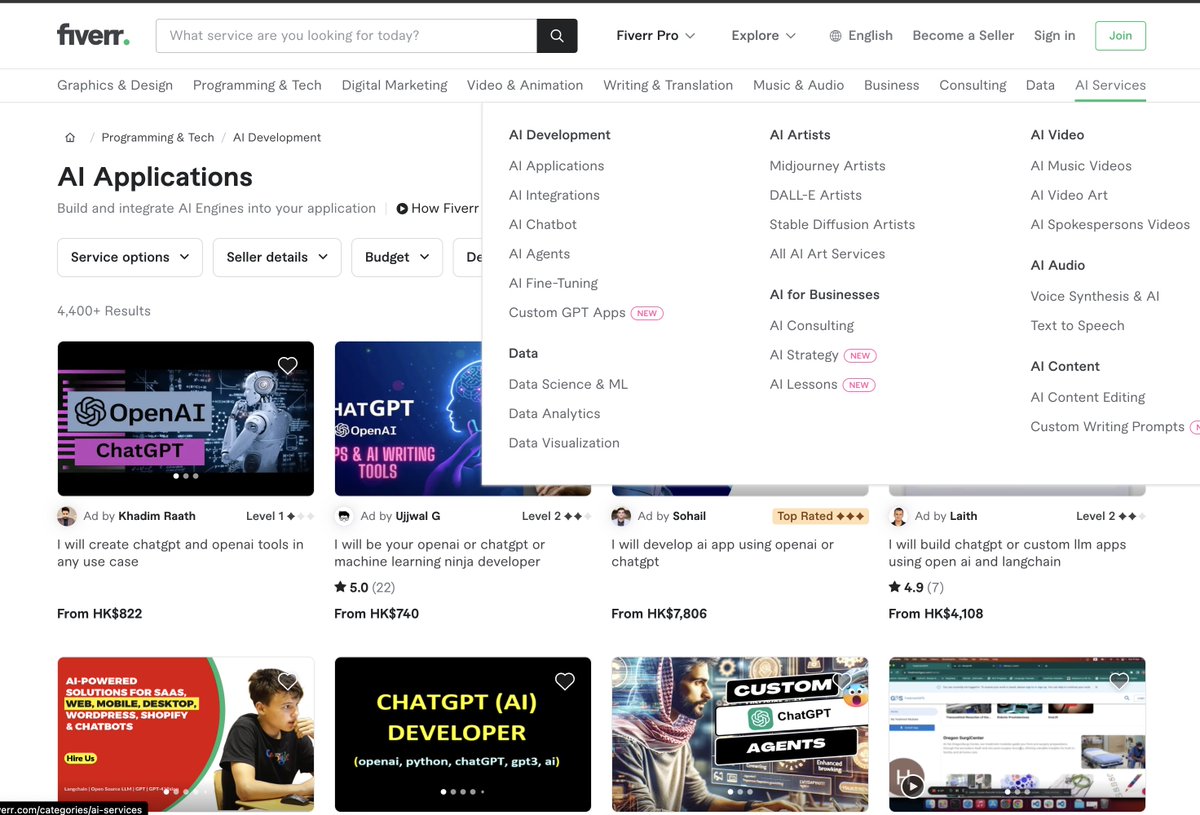The image size is (1200, 815).
Task: Save the AI-powered solutions gig with heart
Action: (288, 682)
